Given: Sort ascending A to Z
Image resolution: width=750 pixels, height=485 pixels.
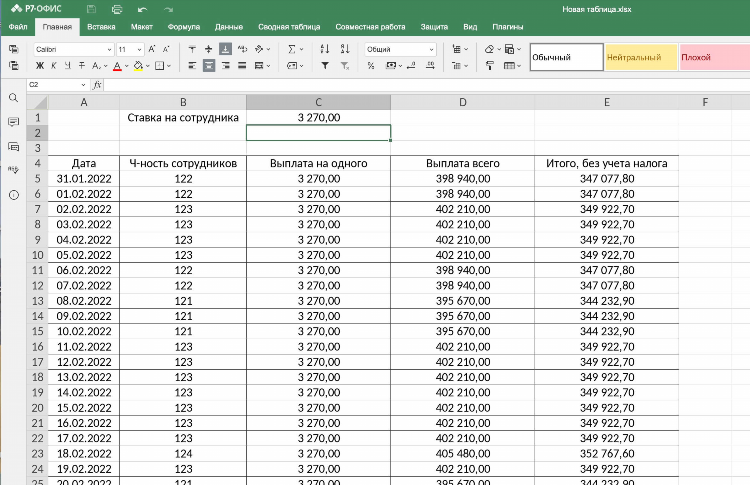Looking at the screenshot, I should pos(325,49).
